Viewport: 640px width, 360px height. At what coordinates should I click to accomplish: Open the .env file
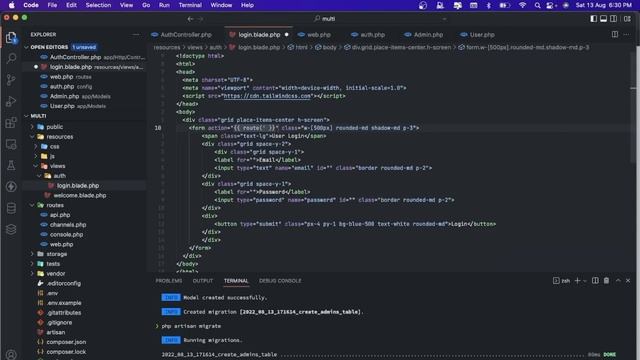(52, 293)
